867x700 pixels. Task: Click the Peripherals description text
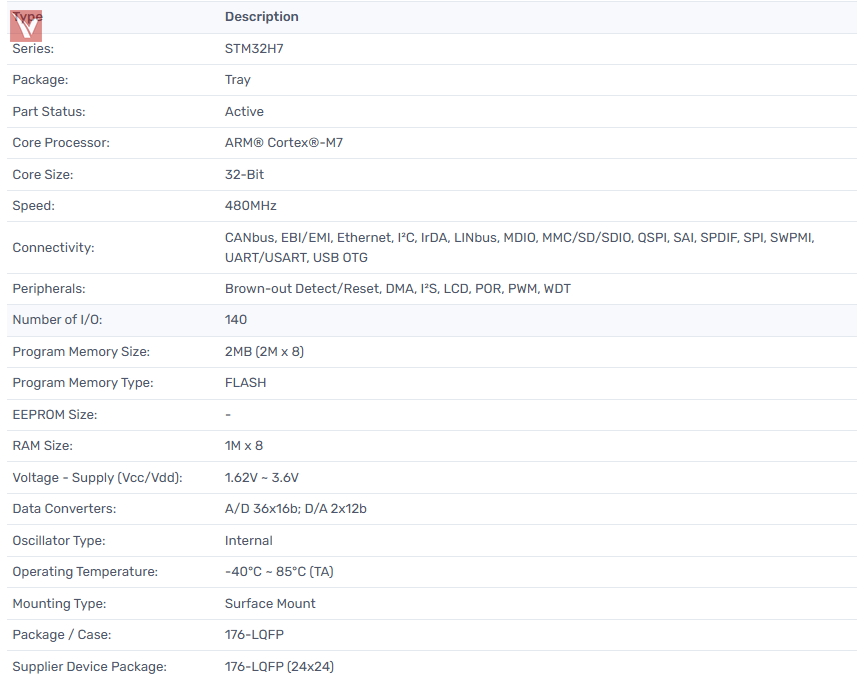pyautogui.click(x=397, y=289)
